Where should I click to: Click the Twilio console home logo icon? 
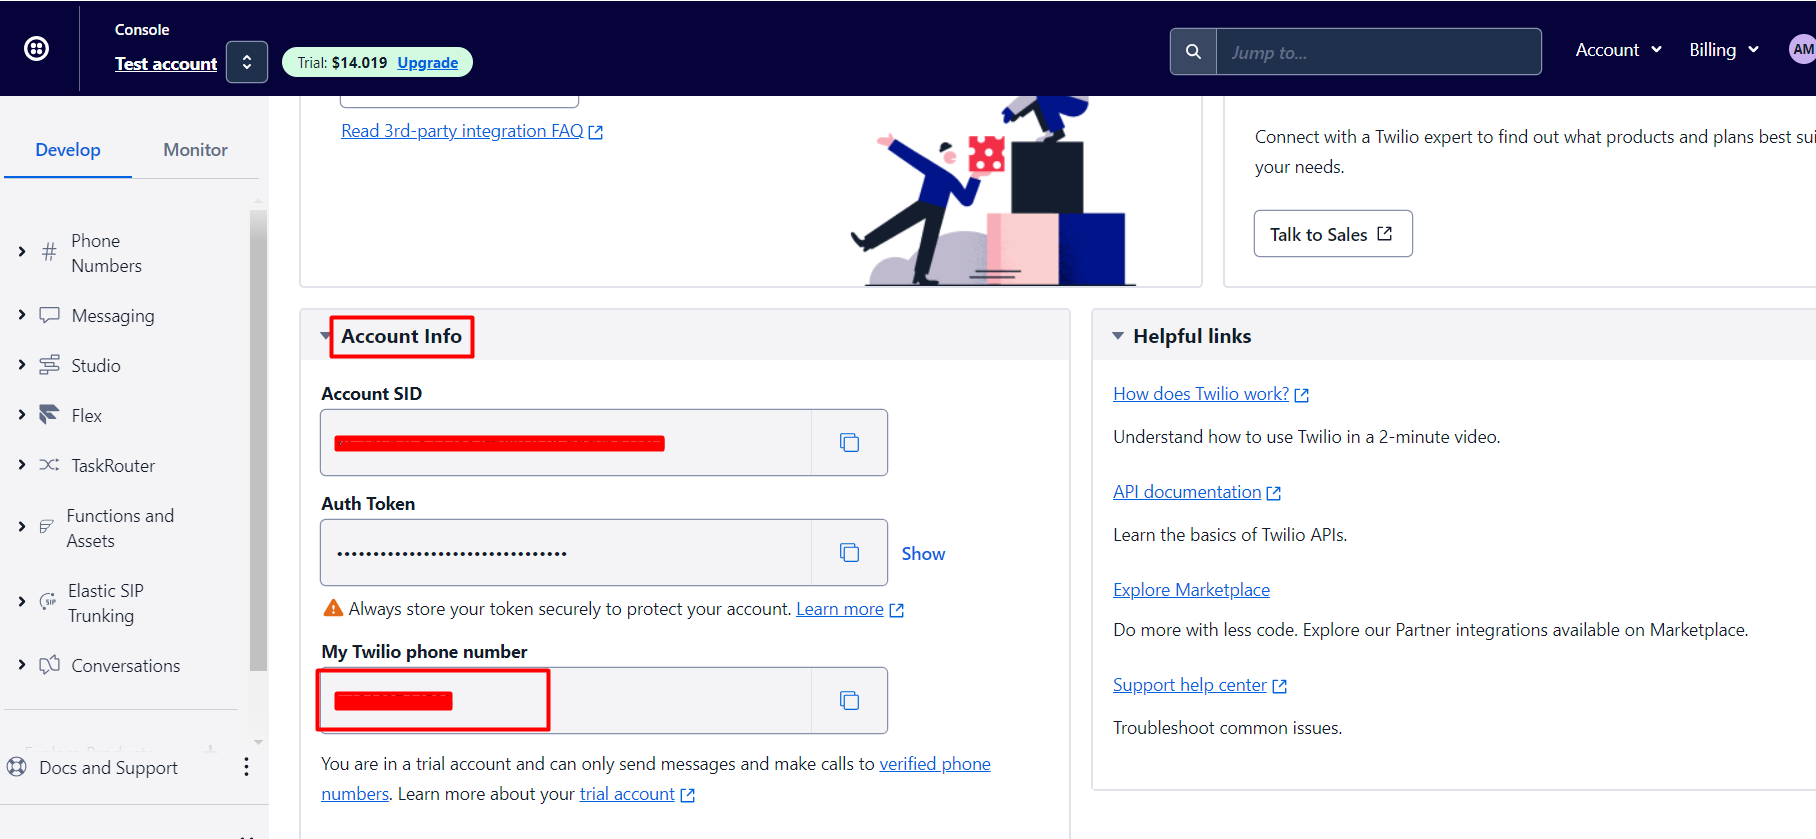[36, 48]
